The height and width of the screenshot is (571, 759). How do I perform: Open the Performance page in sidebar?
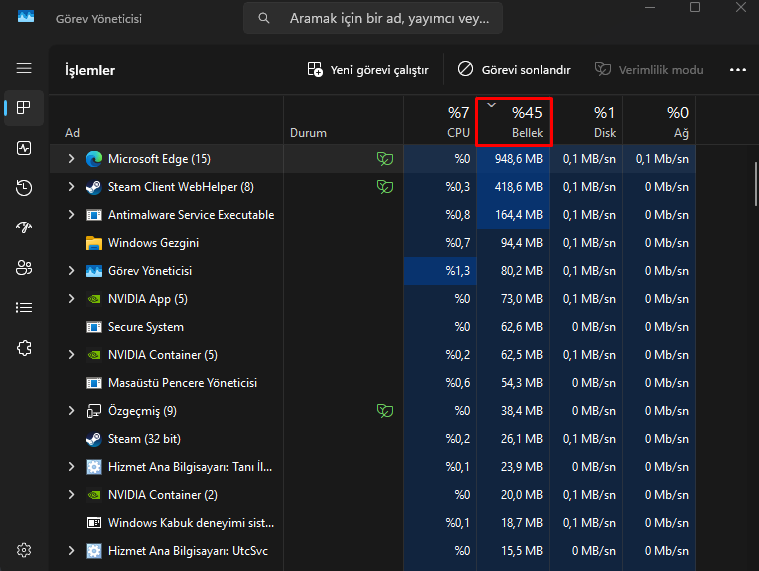point(24,148)
